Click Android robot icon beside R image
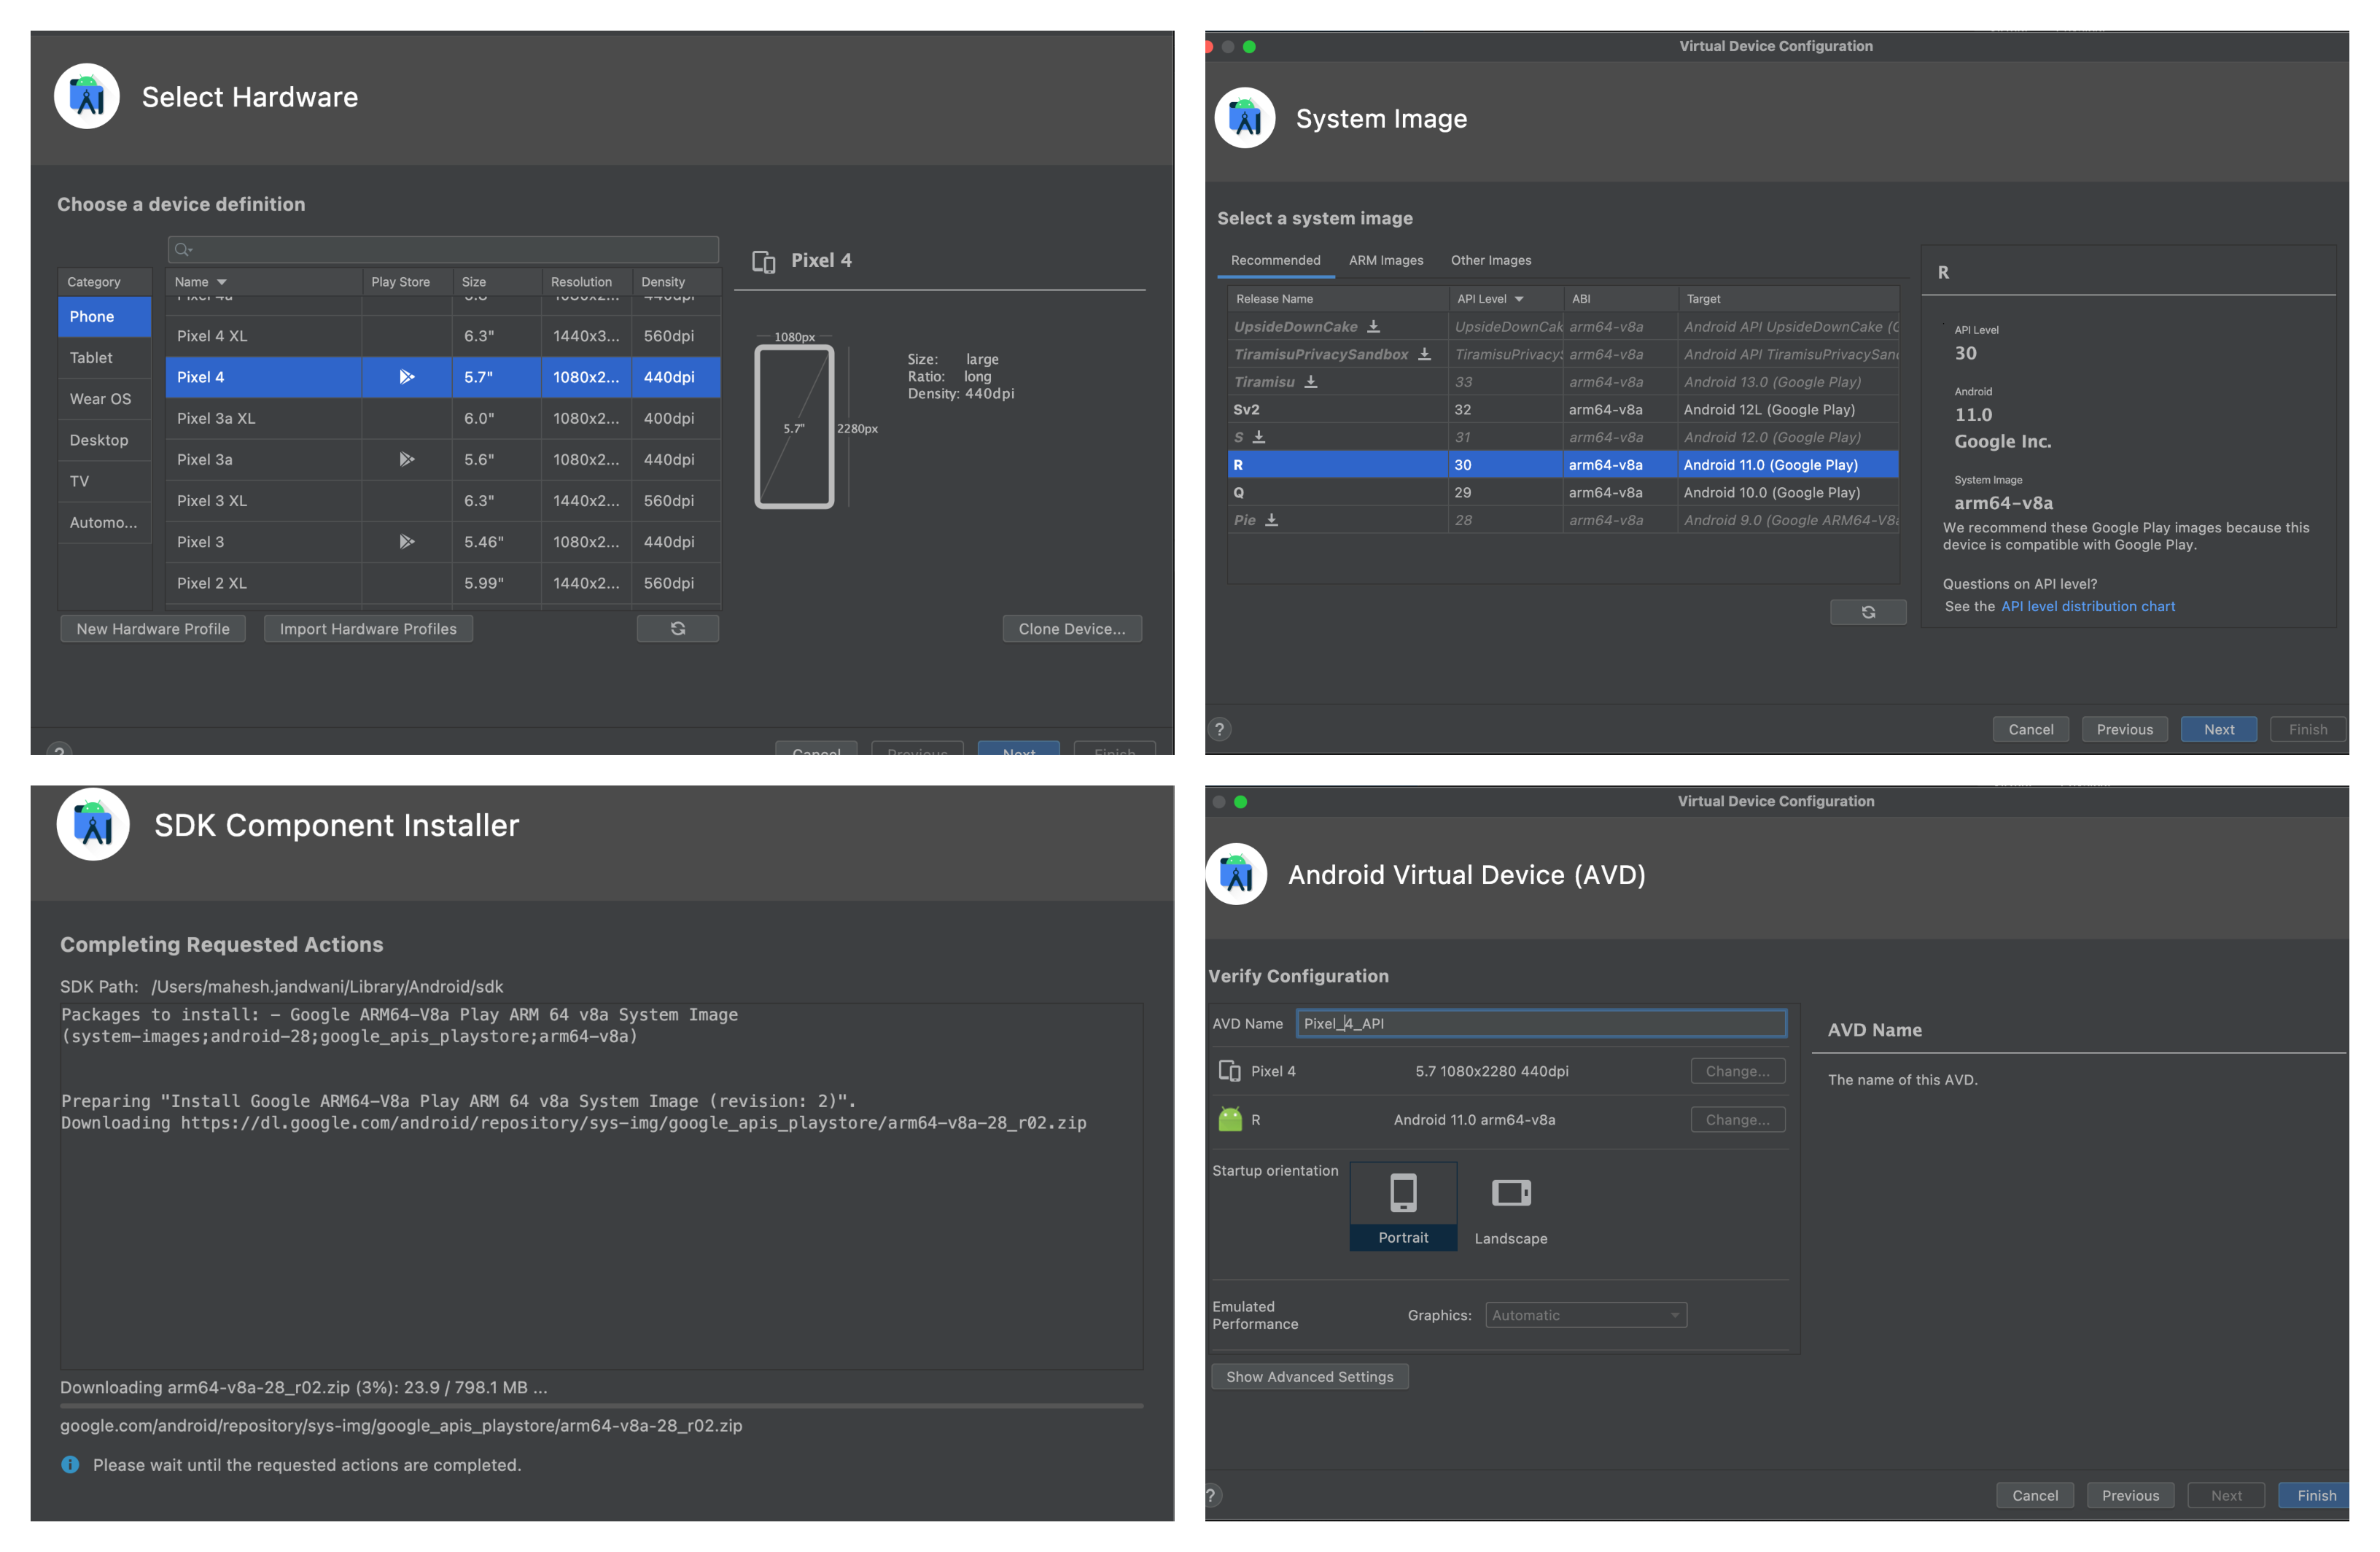This screenshot has height=1552, width=2380. click(x=1230, y=1119)
